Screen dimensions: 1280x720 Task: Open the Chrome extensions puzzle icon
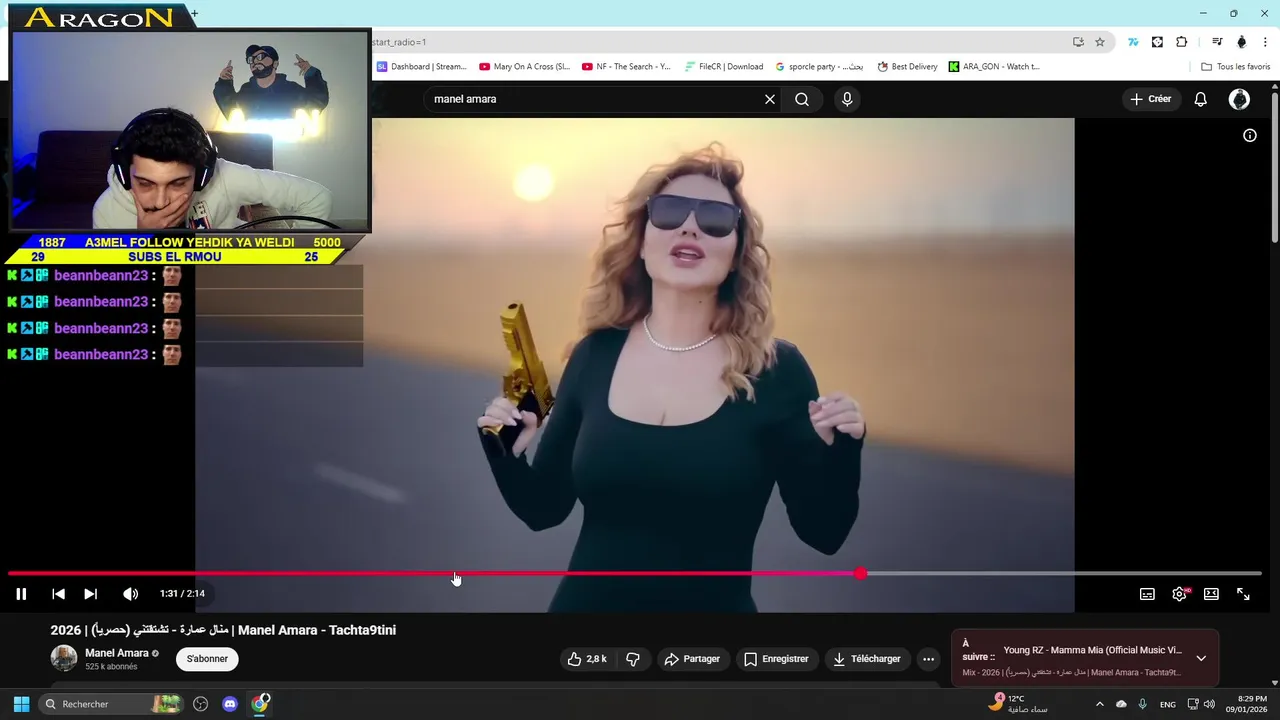coord(1182,42)
